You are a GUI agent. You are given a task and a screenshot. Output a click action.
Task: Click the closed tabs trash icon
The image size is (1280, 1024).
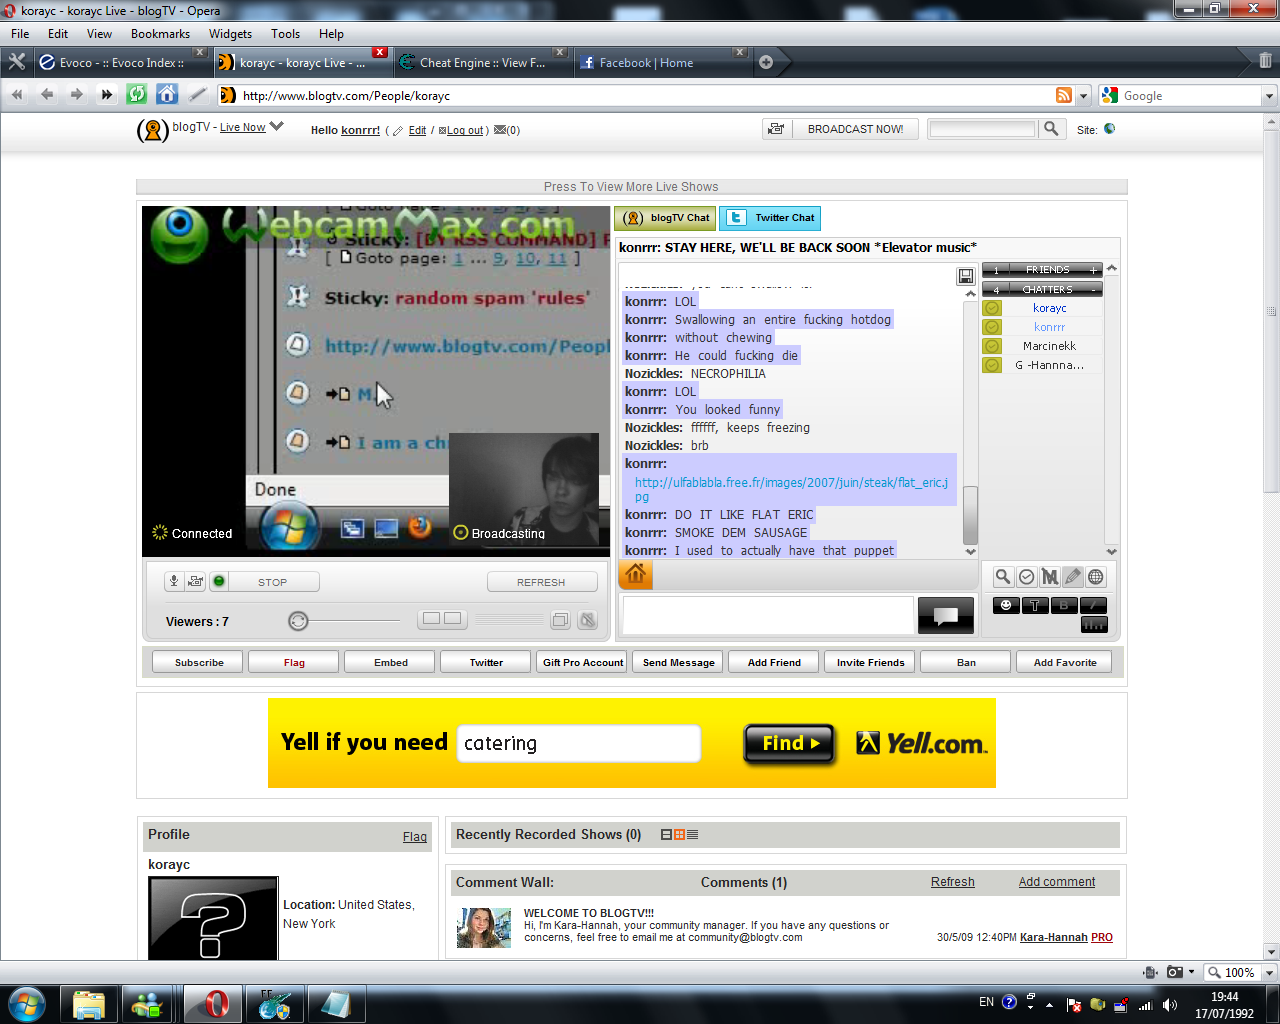(x=1265, y=61)
